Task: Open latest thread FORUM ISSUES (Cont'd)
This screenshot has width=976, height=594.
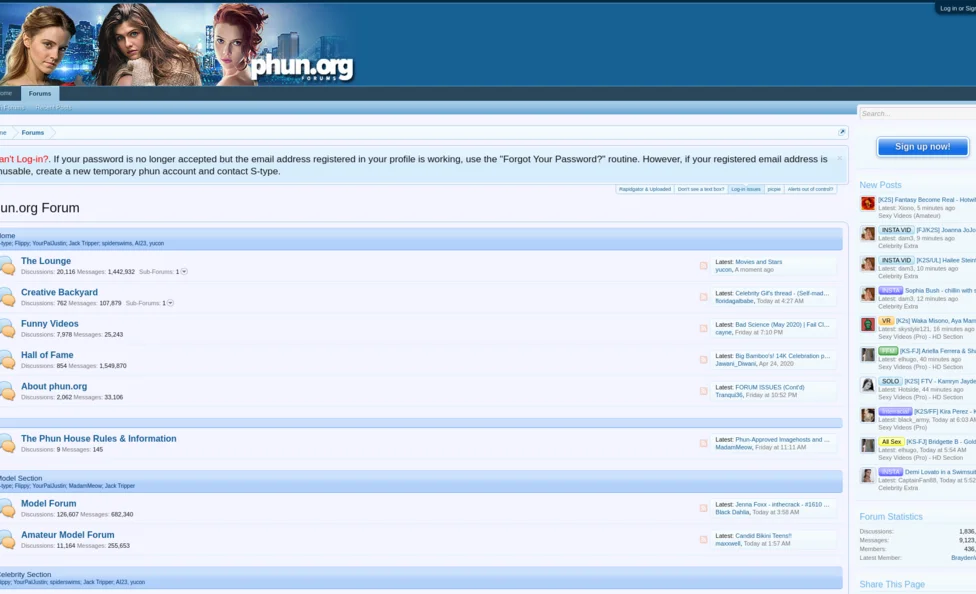Action: 769,387
